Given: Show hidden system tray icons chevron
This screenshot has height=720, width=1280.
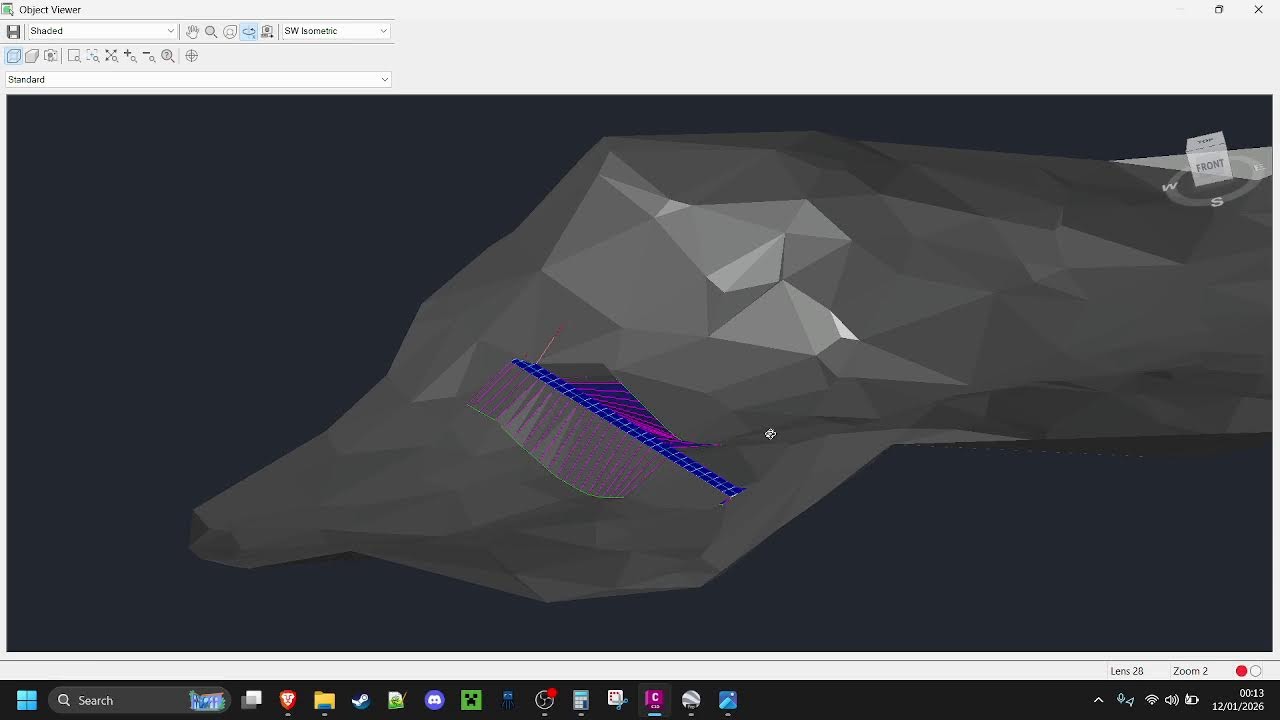Looking at the screenshot, I should pyautogui.click(x=1098, y=700).
